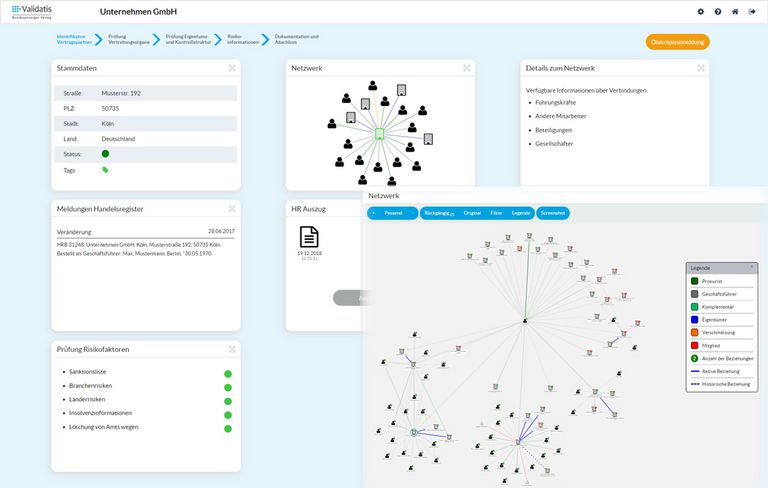768x488 pixels.
Task: Click the Anzahl der Beziehungen legend icon
Action: coord(694,358)
